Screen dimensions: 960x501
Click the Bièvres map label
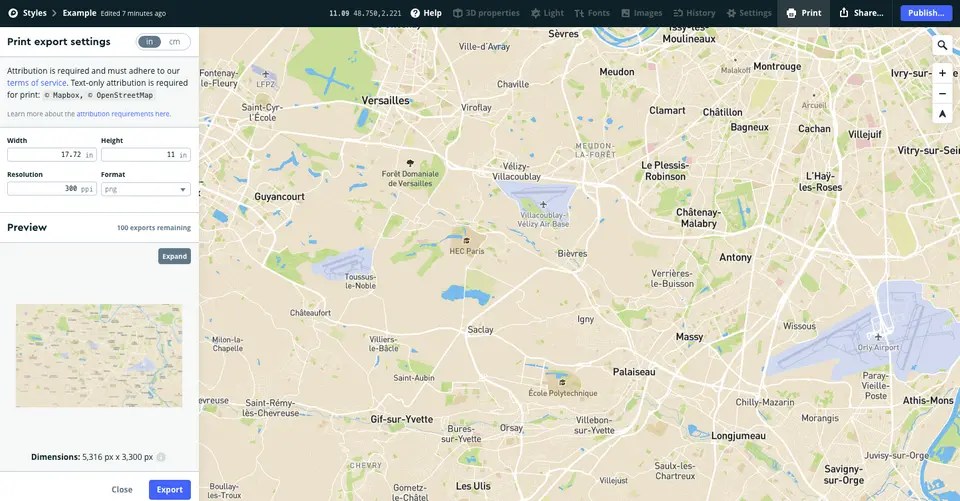point(572,254)
